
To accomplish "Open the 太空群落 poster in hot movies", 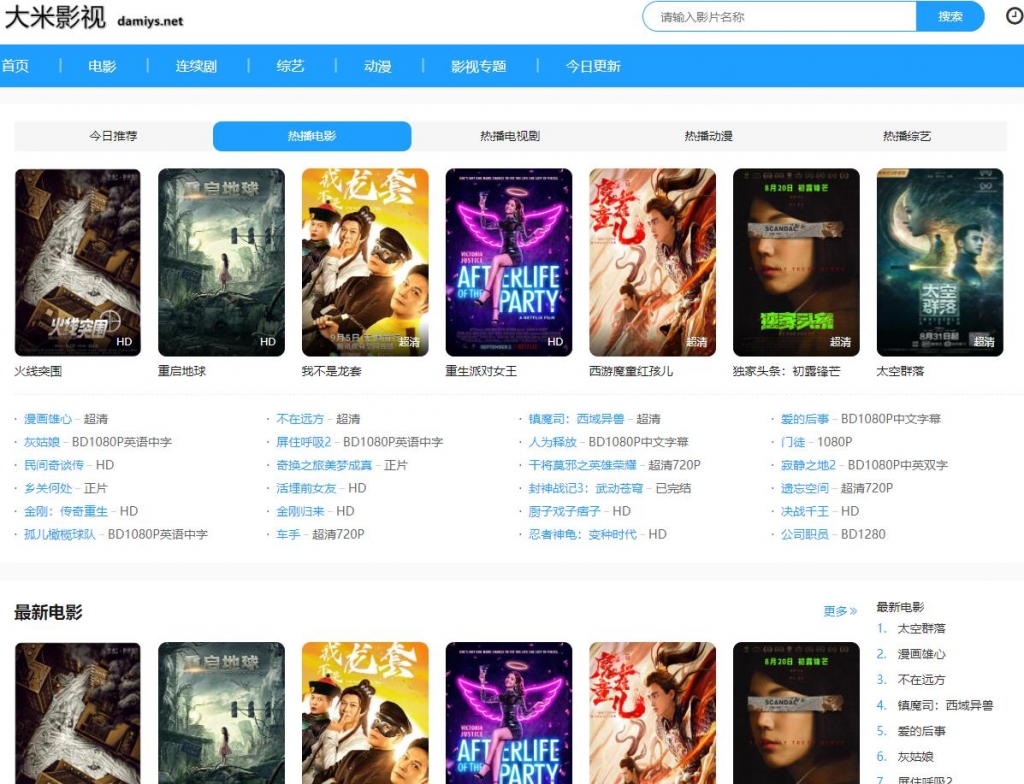I will tap(940, 263).
